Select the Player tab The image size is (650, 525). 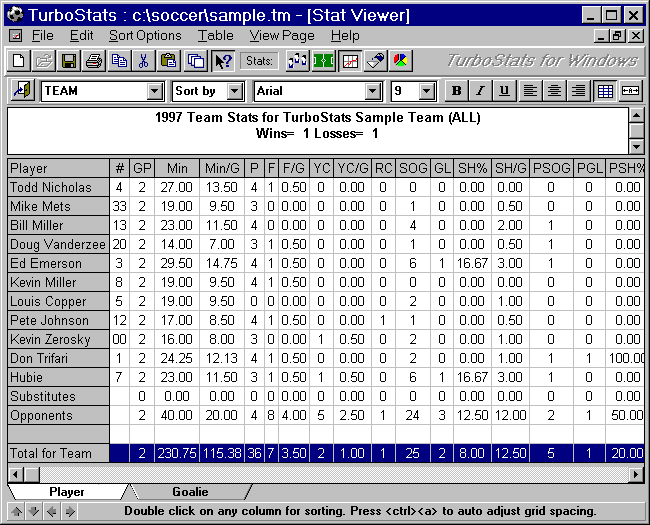(x=66, y=492)
